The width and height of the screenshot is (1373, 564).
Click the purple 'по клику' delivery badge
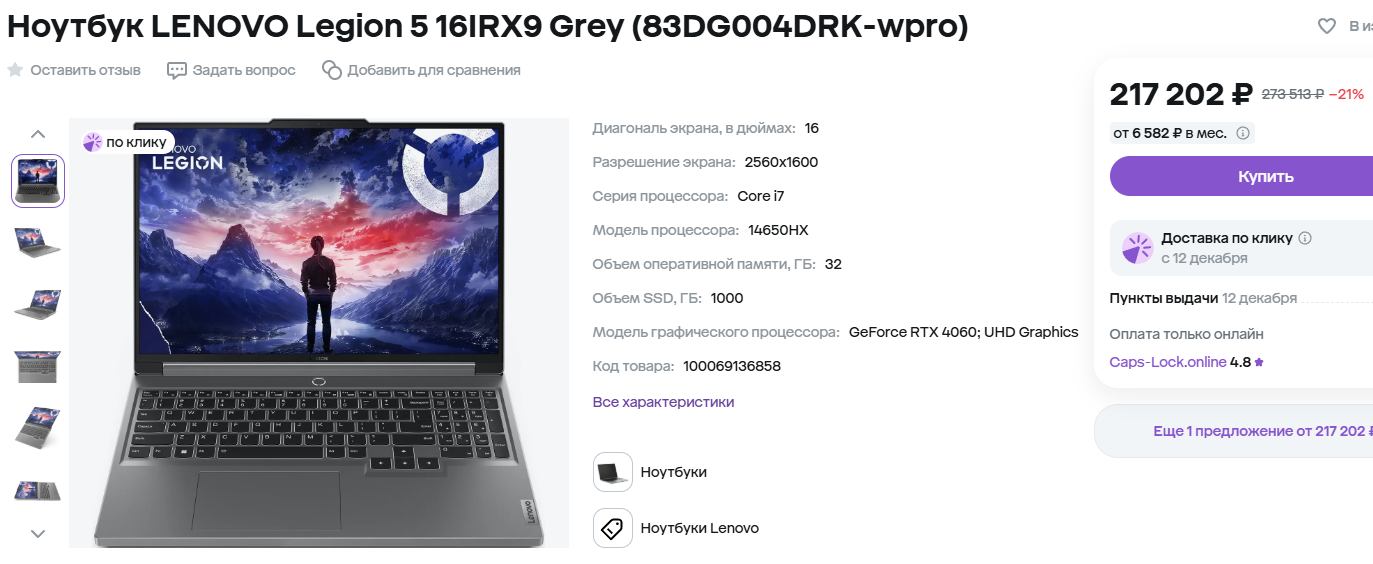coord(127,142)
